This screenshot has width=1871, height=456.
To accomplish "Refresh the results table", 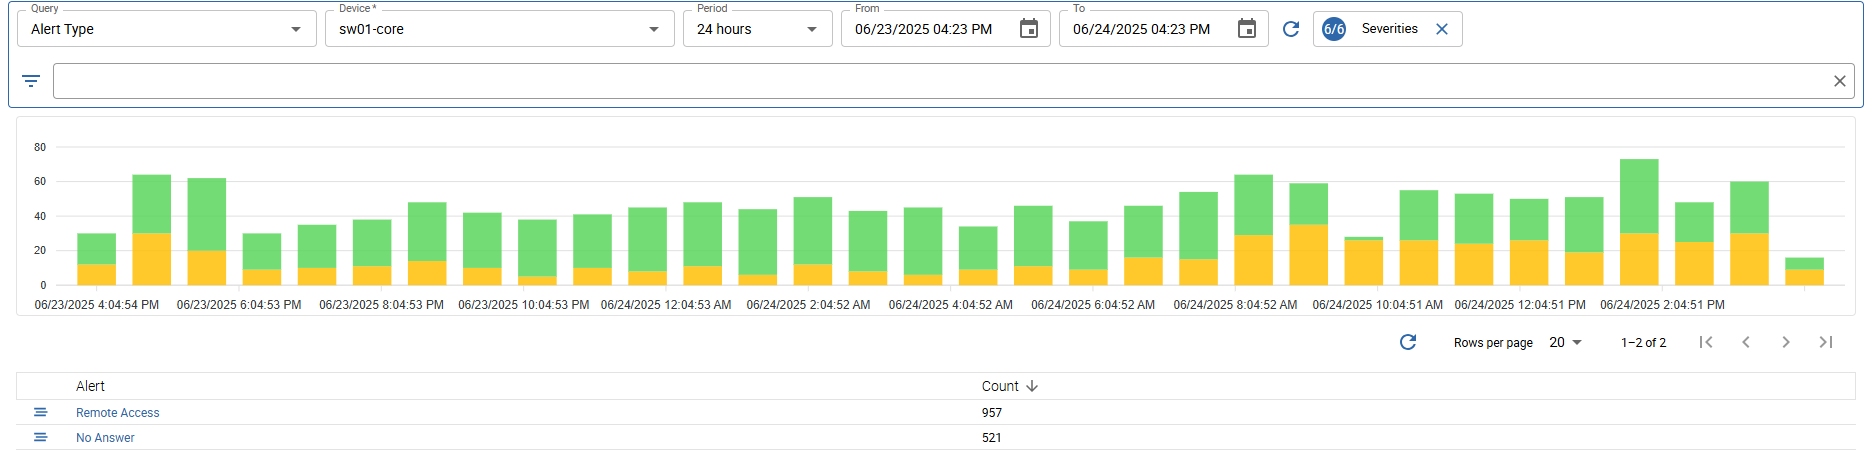I will (x=1408, y=342).
